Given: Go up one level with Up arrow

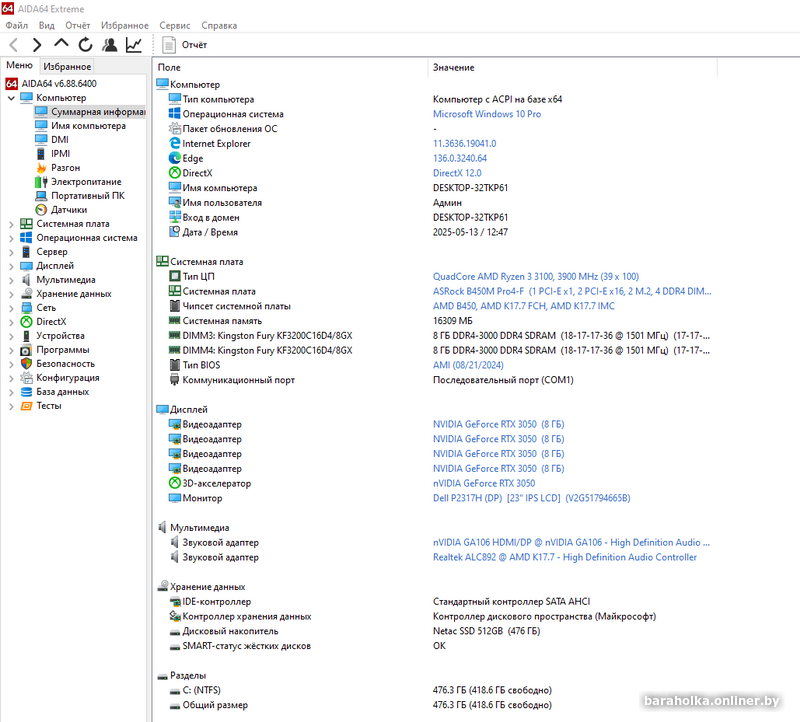Looking at the screenshot, I should click(61, 44).
